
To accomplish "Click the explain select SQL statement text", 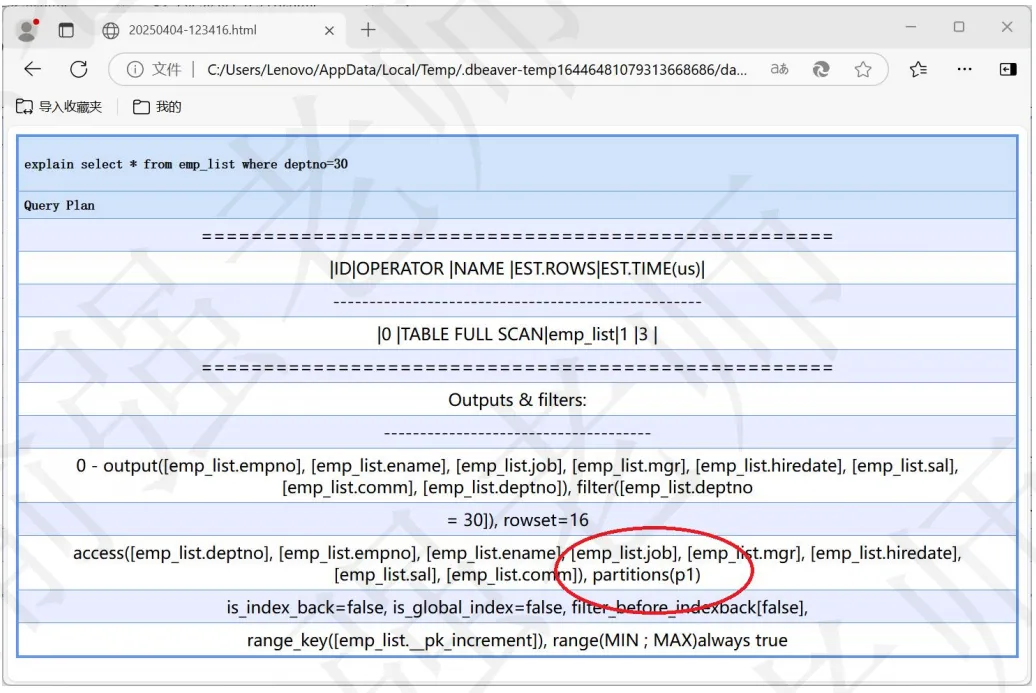I will [186, 164].
